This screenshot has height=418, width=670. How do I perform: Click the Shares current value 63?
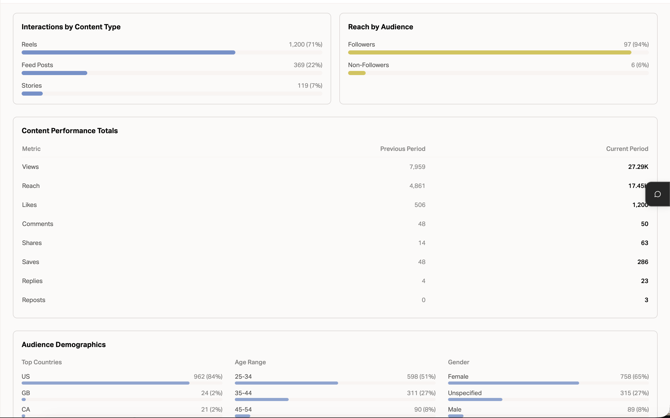644,243
